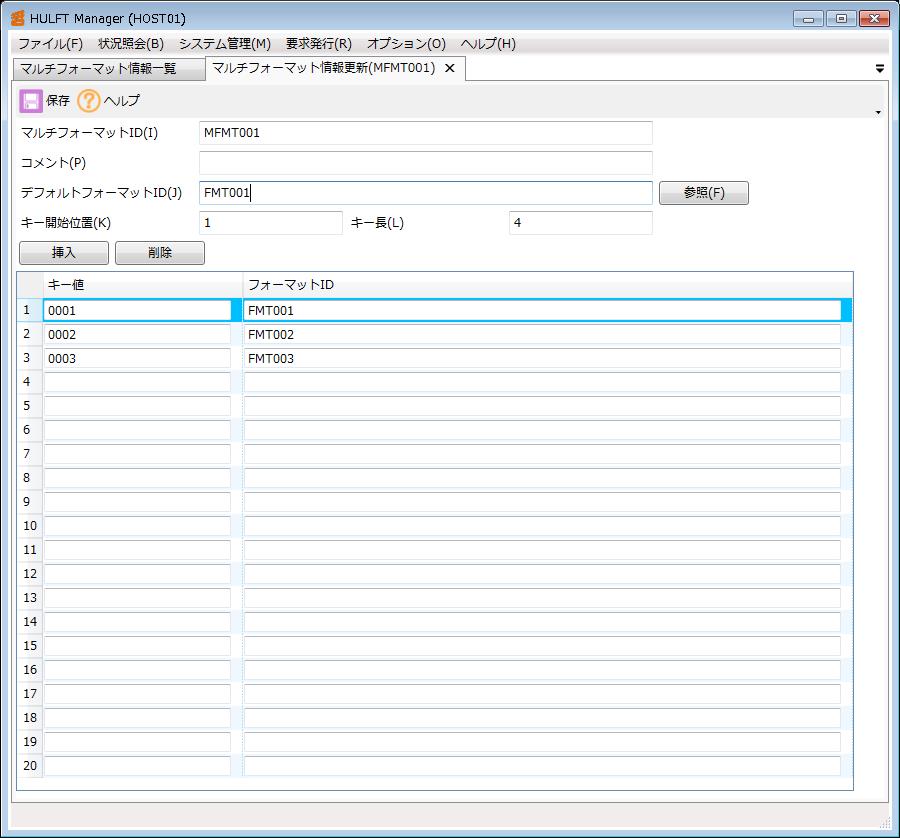Expand the toolbar overflow arrow

[878, 112]
